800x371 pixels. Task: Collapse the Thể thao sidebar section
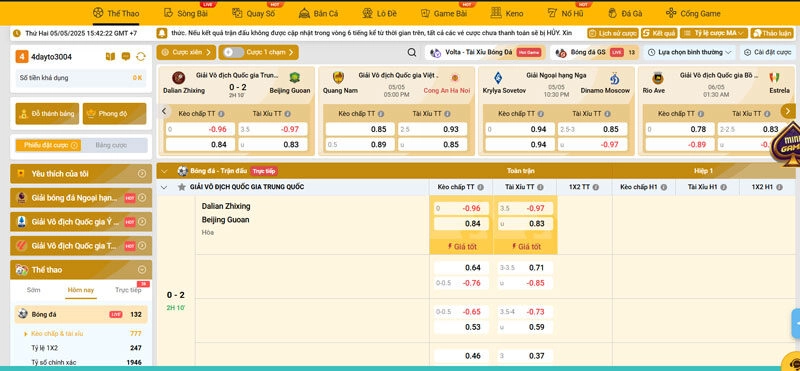click(x=142, y=269)
